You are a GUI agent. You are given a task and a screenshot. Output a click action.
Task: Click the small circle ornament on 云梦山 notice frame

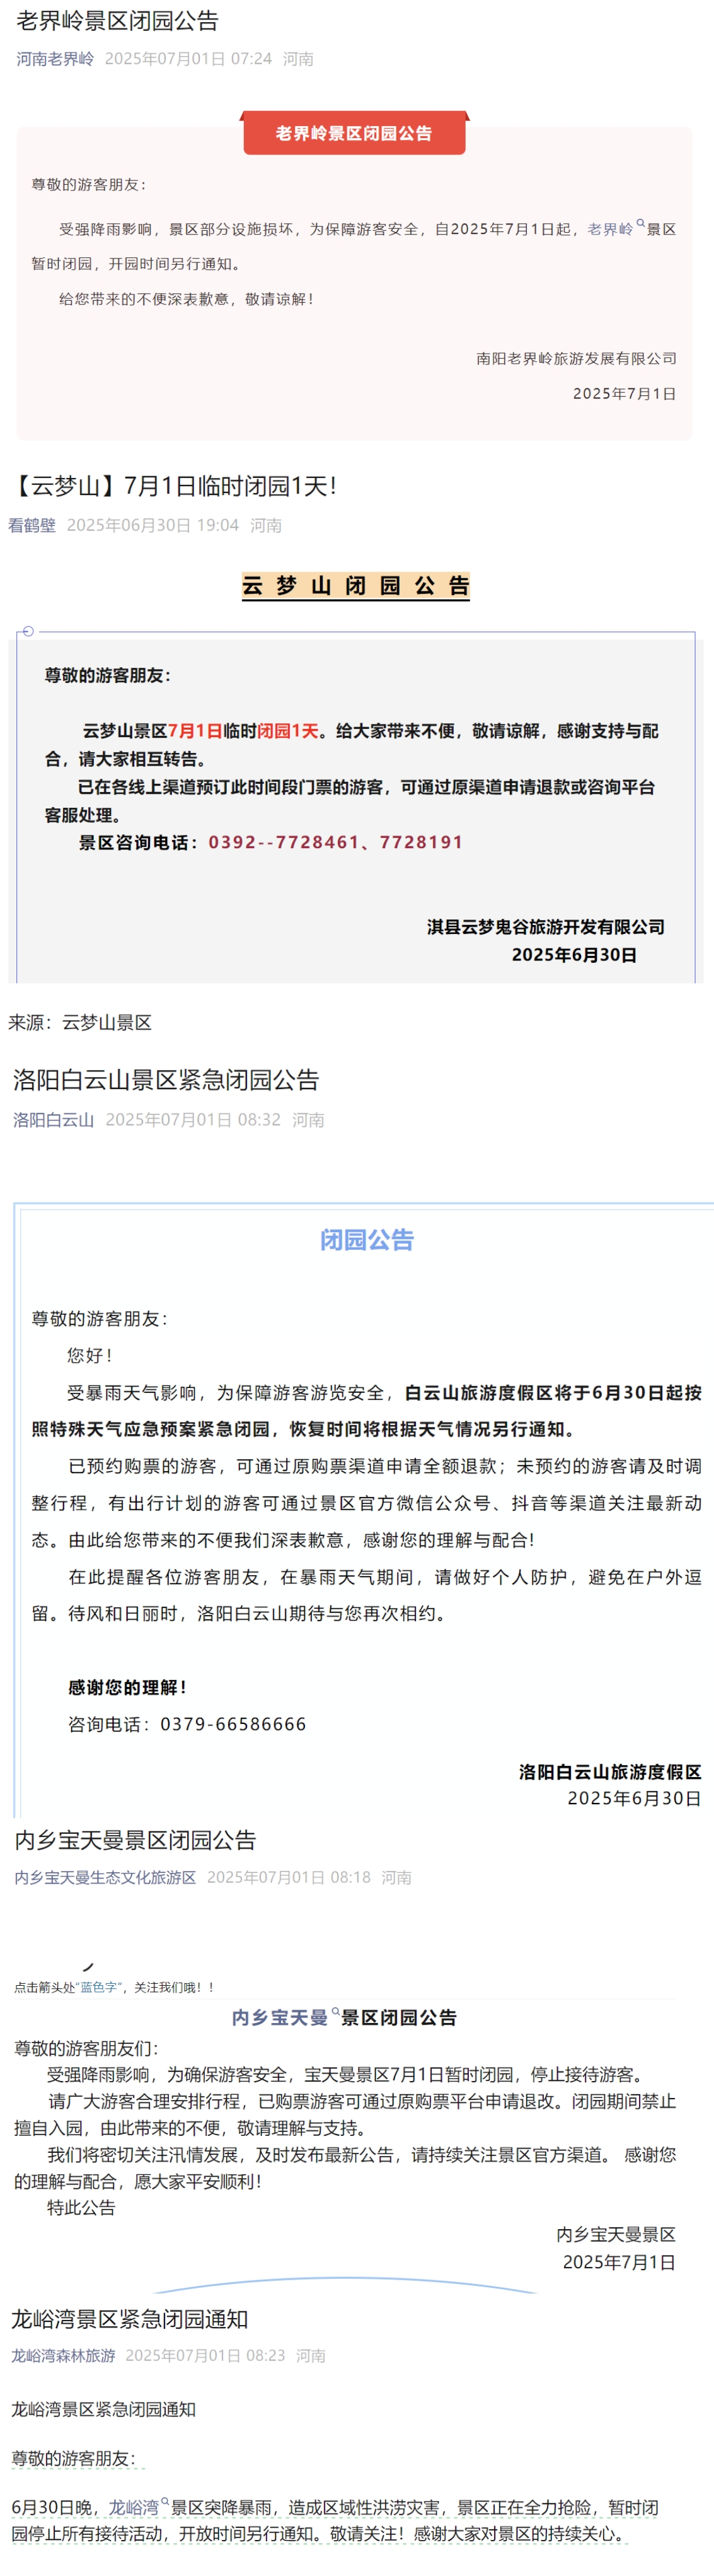pyautogui.click(x=28, y=631)
